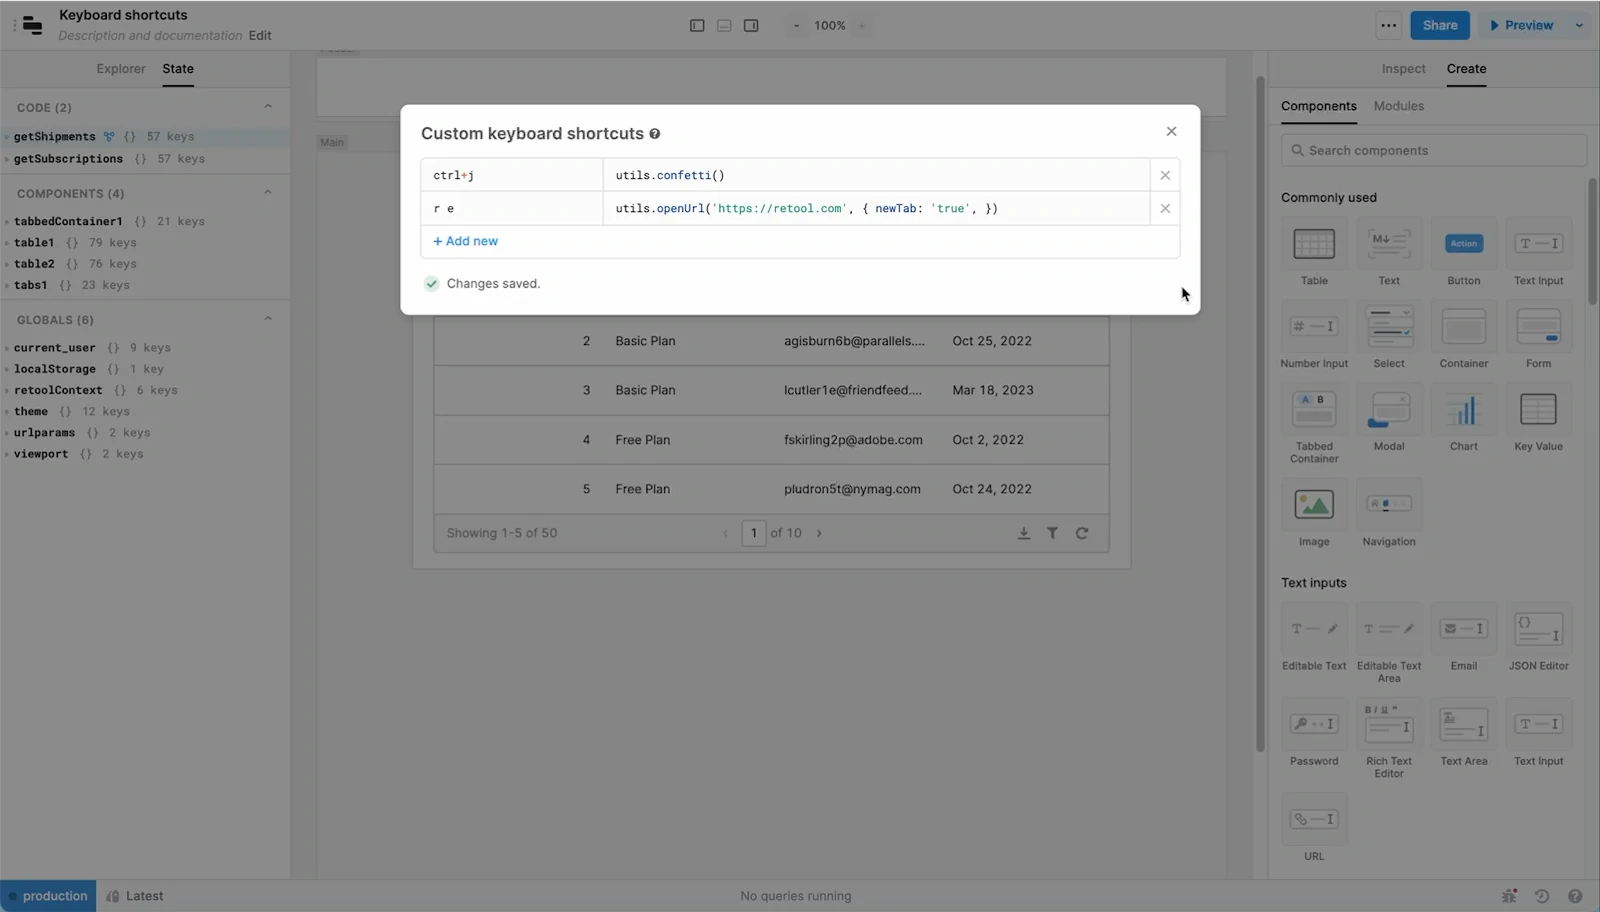Select the Container component icon
The image size is (1600, 912).
pyautogui.click(x=1463, y=327)
